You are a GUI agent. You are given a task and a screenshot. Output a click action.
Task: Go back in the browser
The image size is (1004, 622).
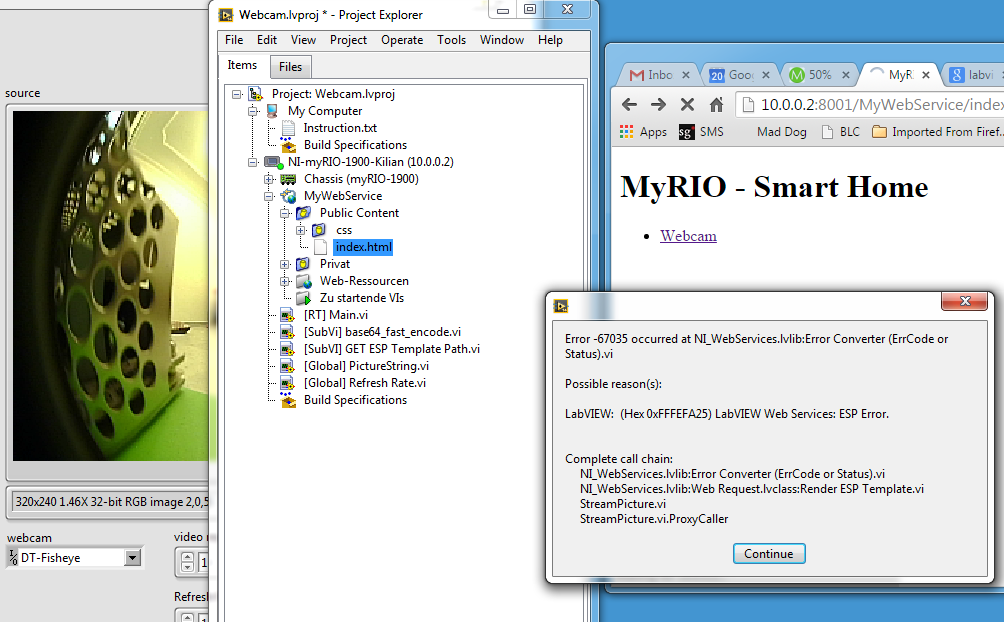point(629,104)
